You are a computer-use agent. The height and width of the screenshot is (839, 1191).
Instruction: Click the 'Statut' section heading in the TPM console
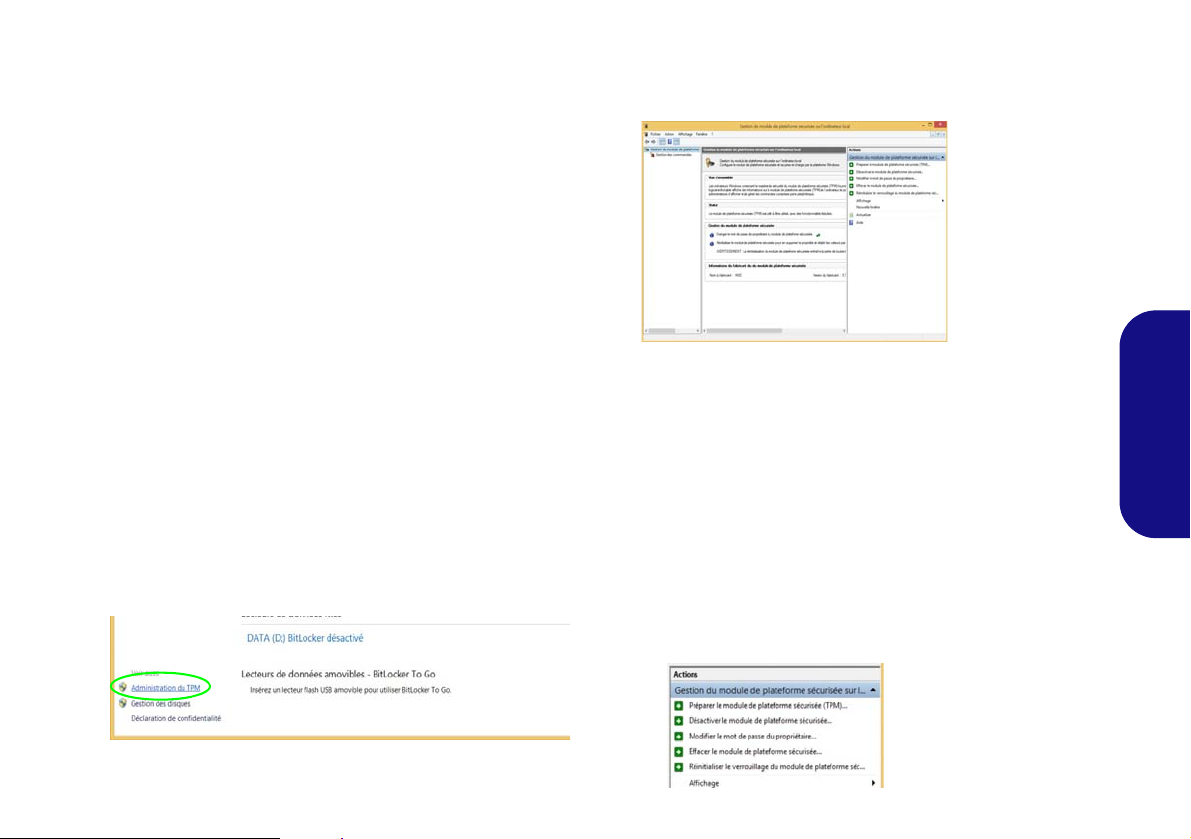coord(712,205)
